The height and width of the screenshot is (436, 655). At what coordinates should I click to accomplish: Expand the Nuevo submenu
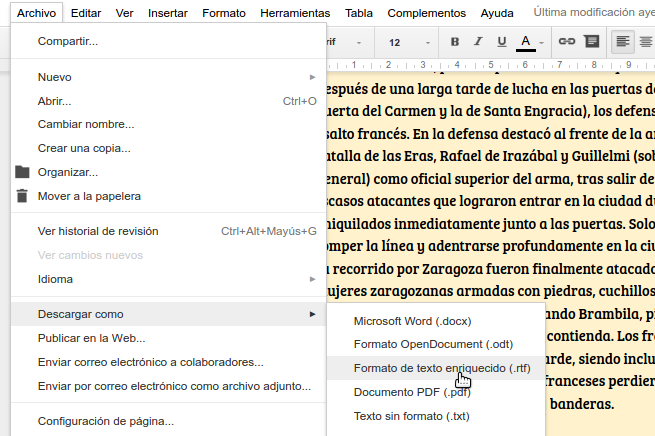click(169, 77)
